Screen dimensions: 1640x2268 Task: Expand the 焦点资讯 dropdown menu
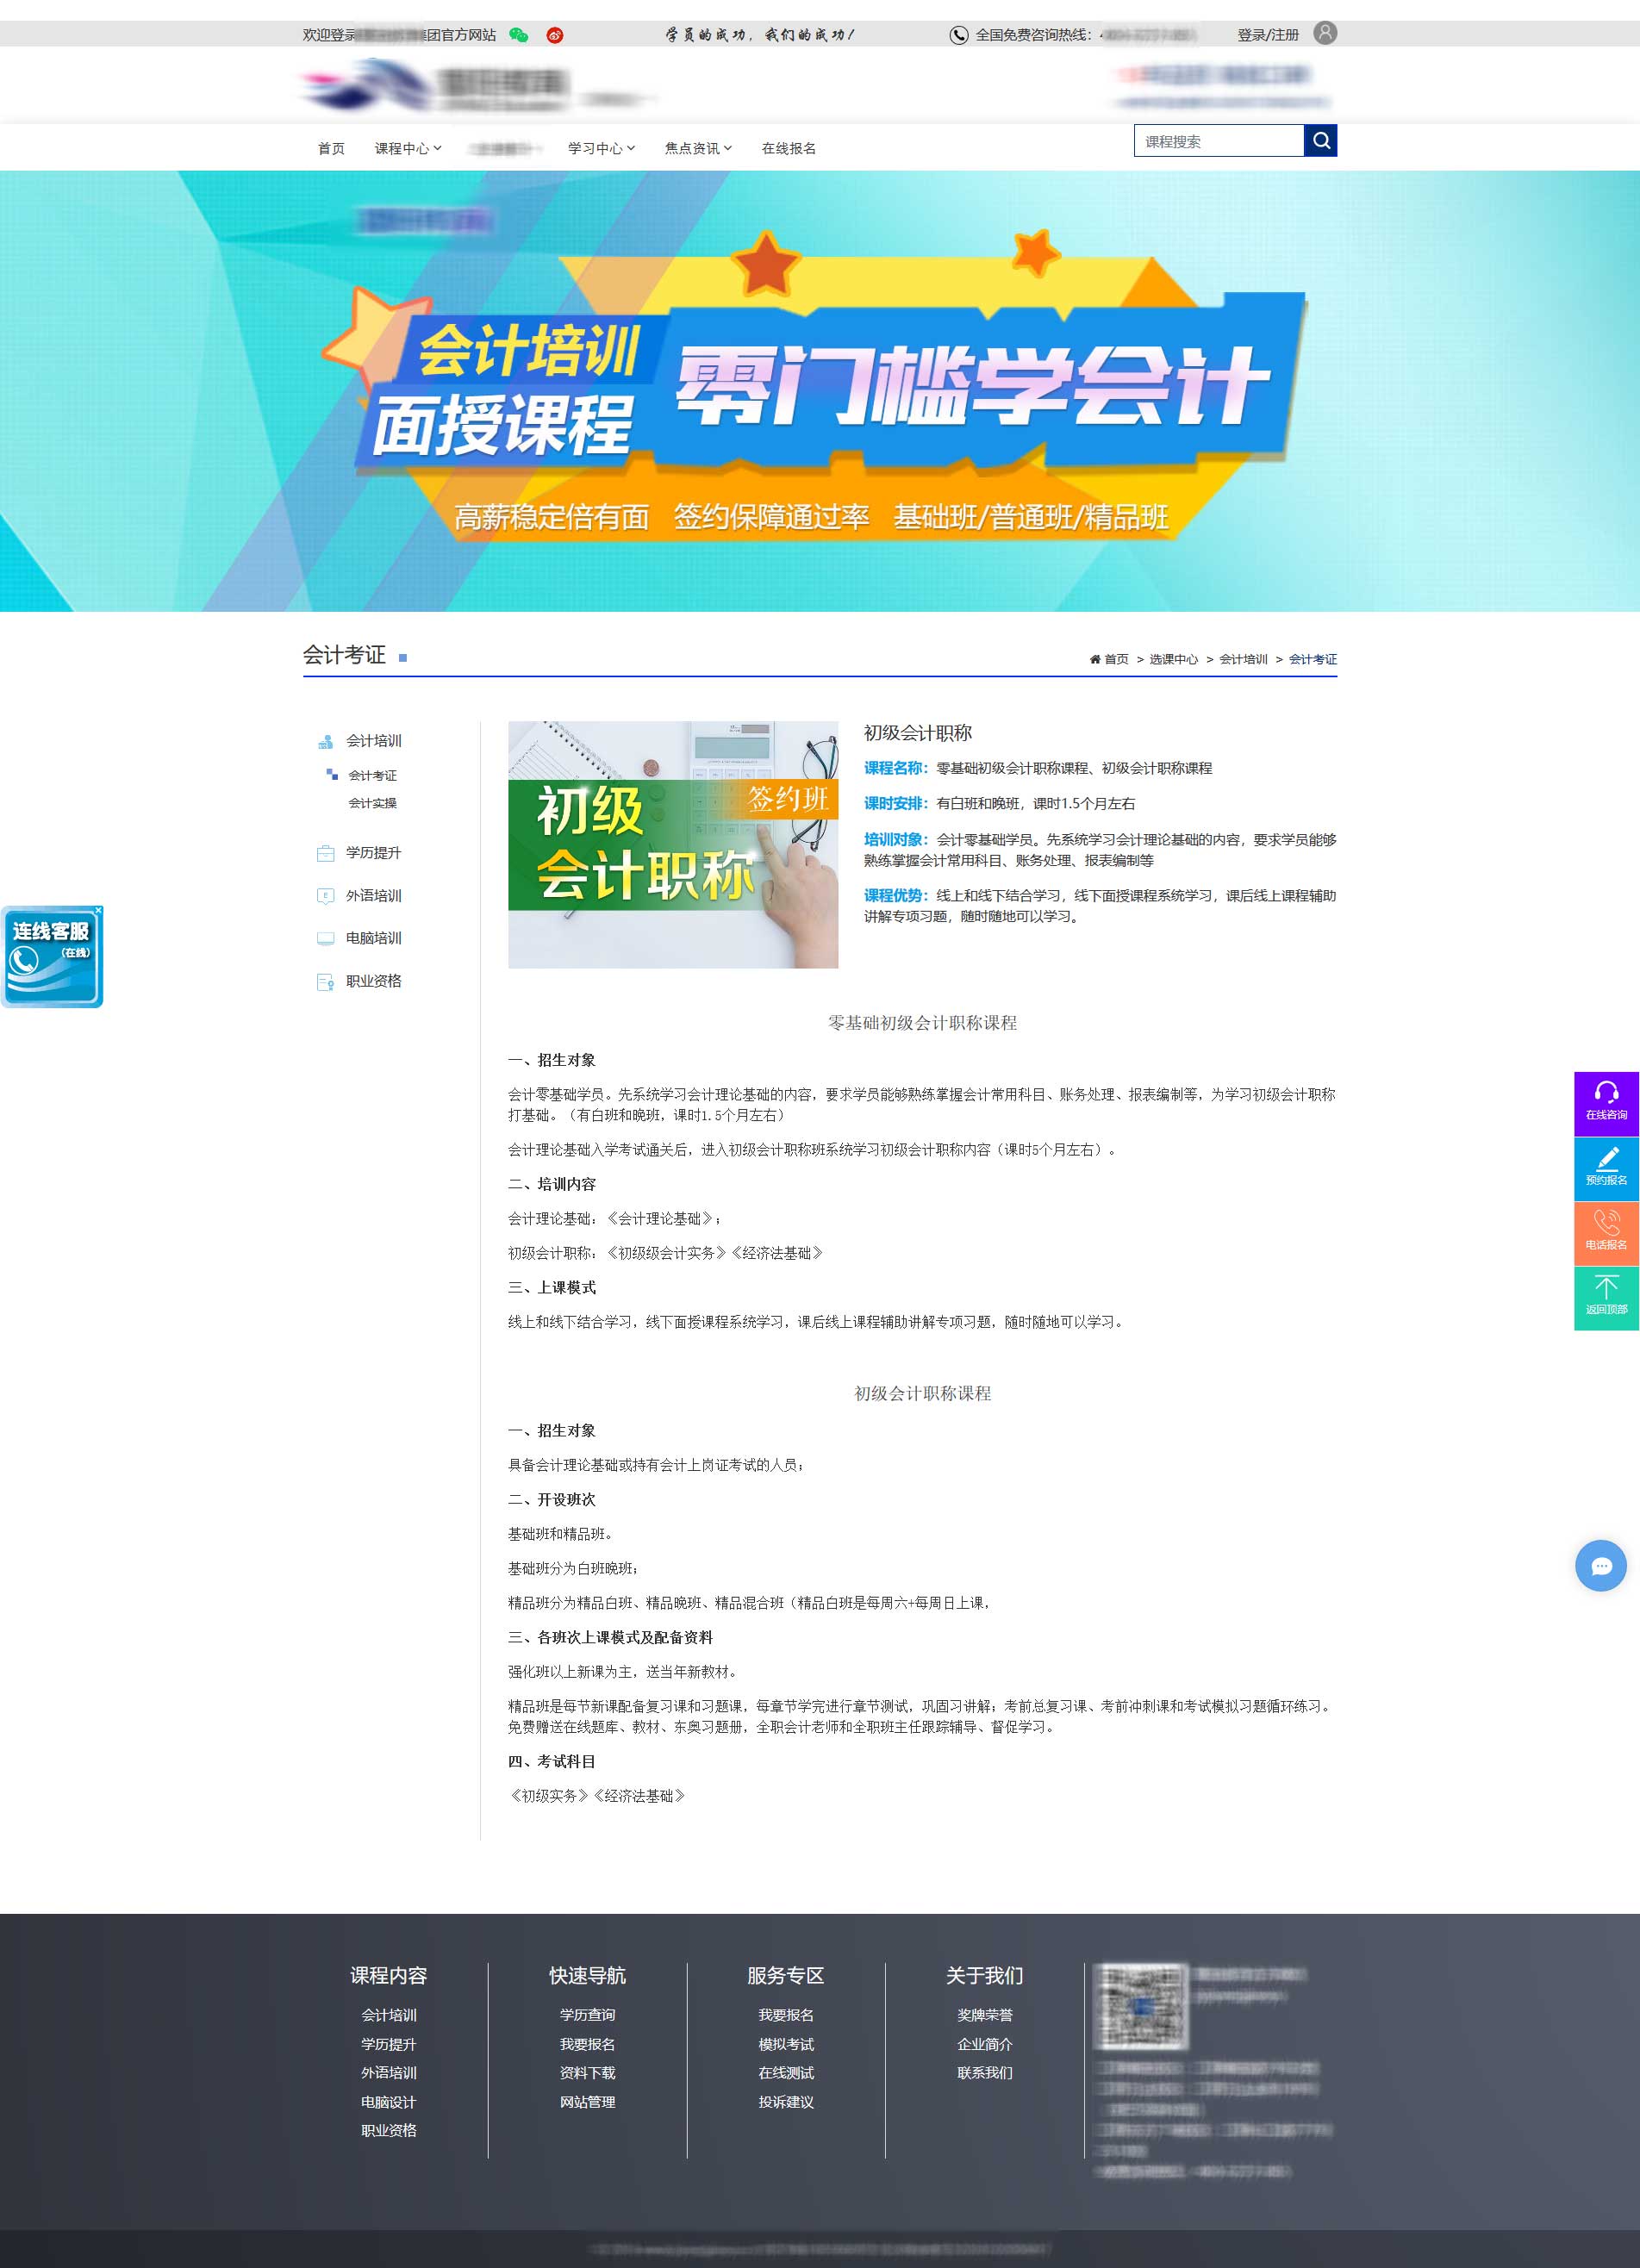point(698,148)
